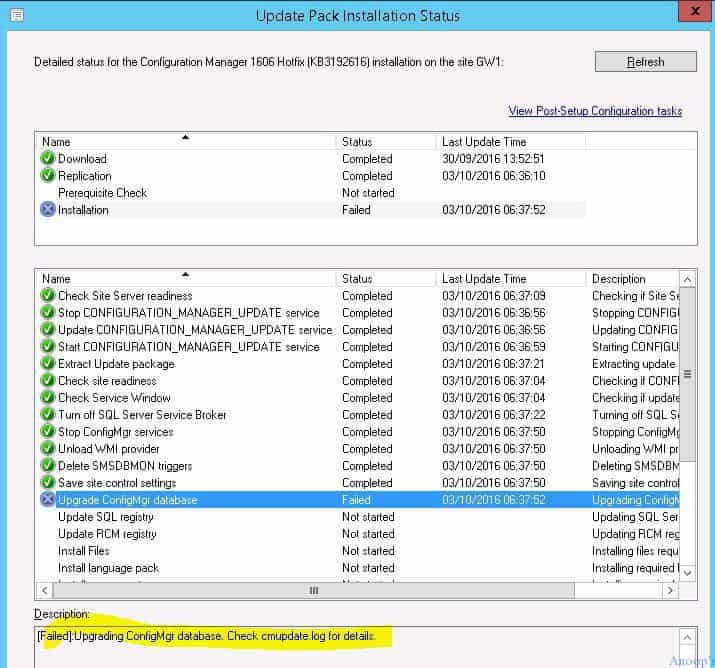
Task: Click the Description box scroll up arrow
Action: coord(688,637)
